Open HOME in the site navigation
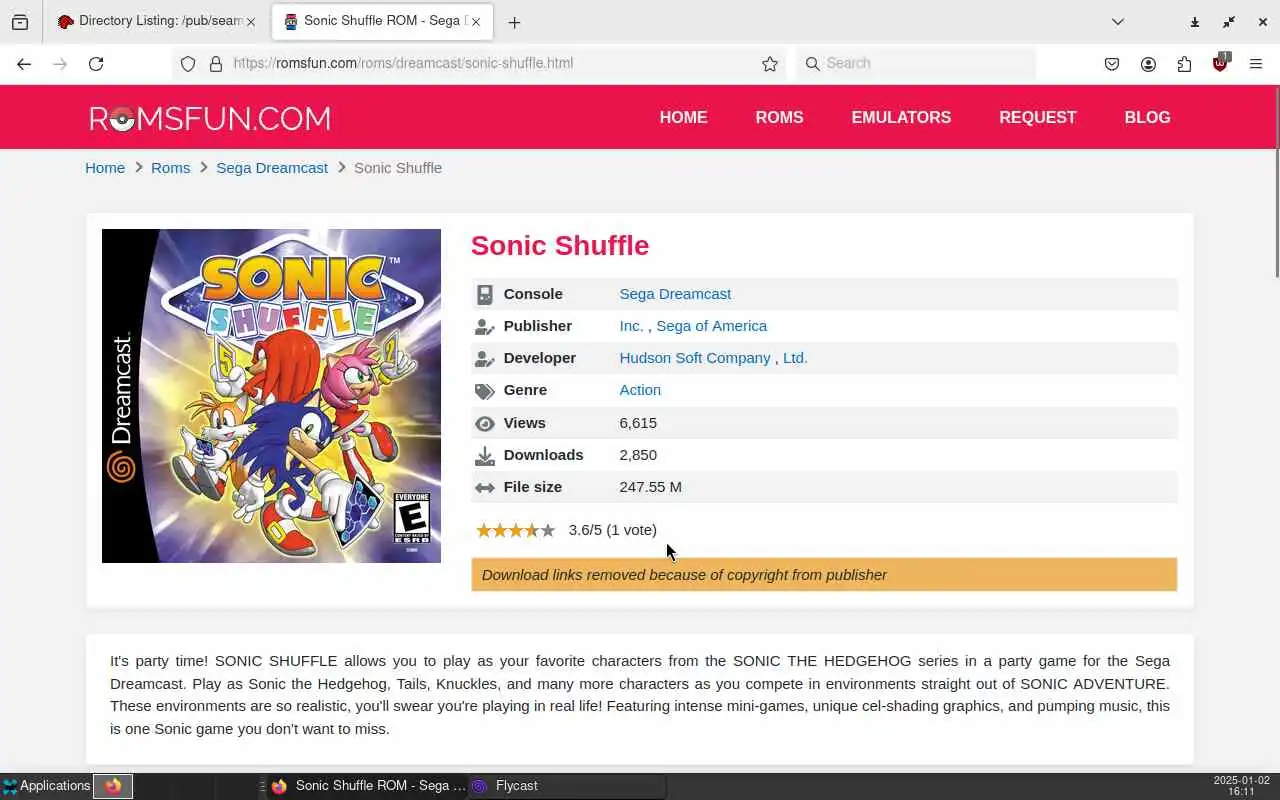This screenshot has height=800, width=1280. pyautogui.click(x=683, y=117)
